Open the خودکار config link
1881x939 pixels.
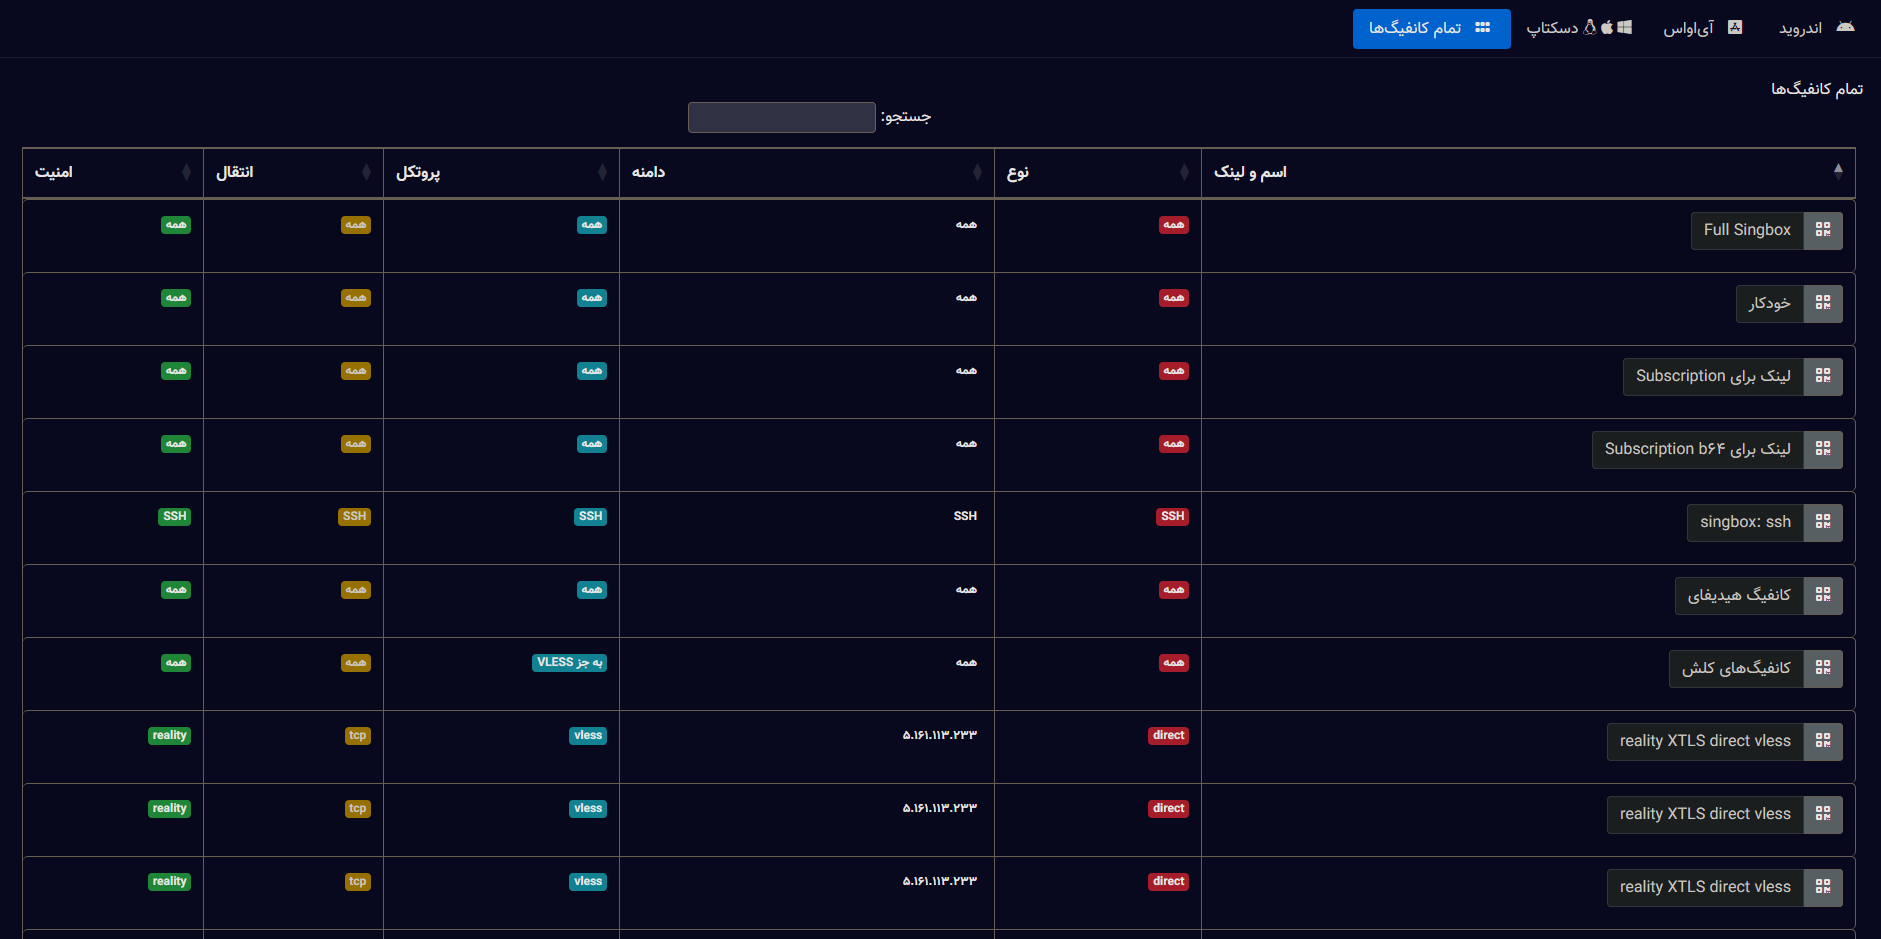(1770, 303)
